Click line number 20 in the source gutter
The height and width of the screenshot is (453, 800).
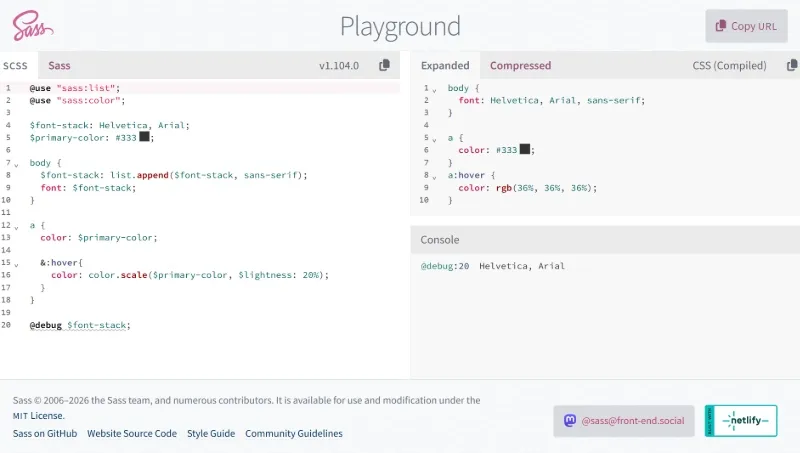(x=6, y=325)
